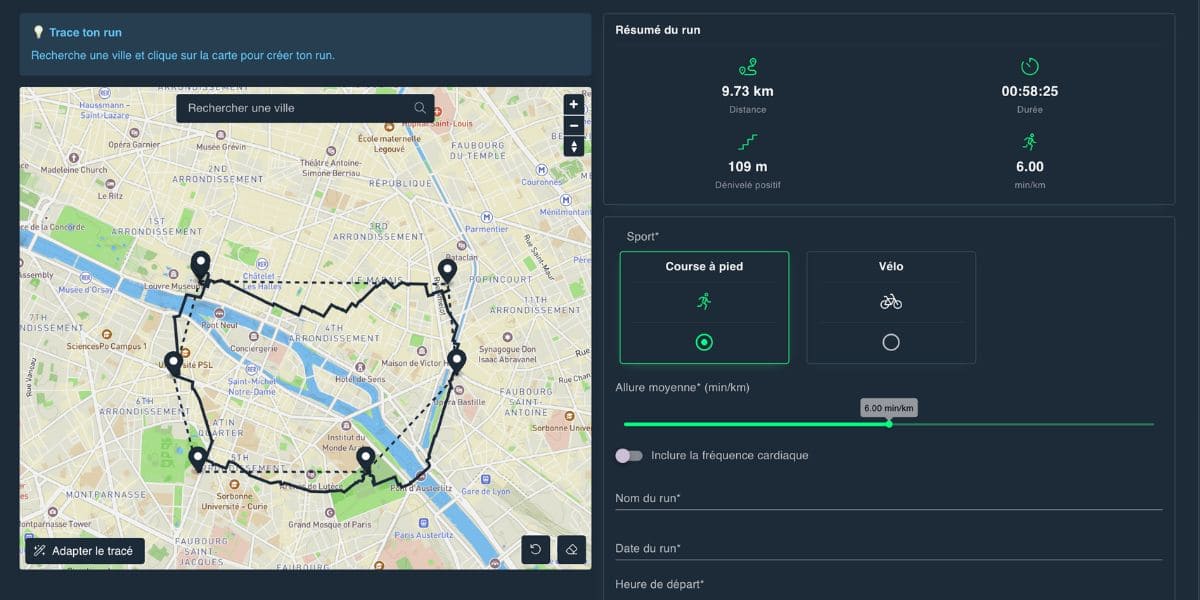1200x600 pixels.
Task: Select the marker at the route's southwest corner
Action: 198,459
